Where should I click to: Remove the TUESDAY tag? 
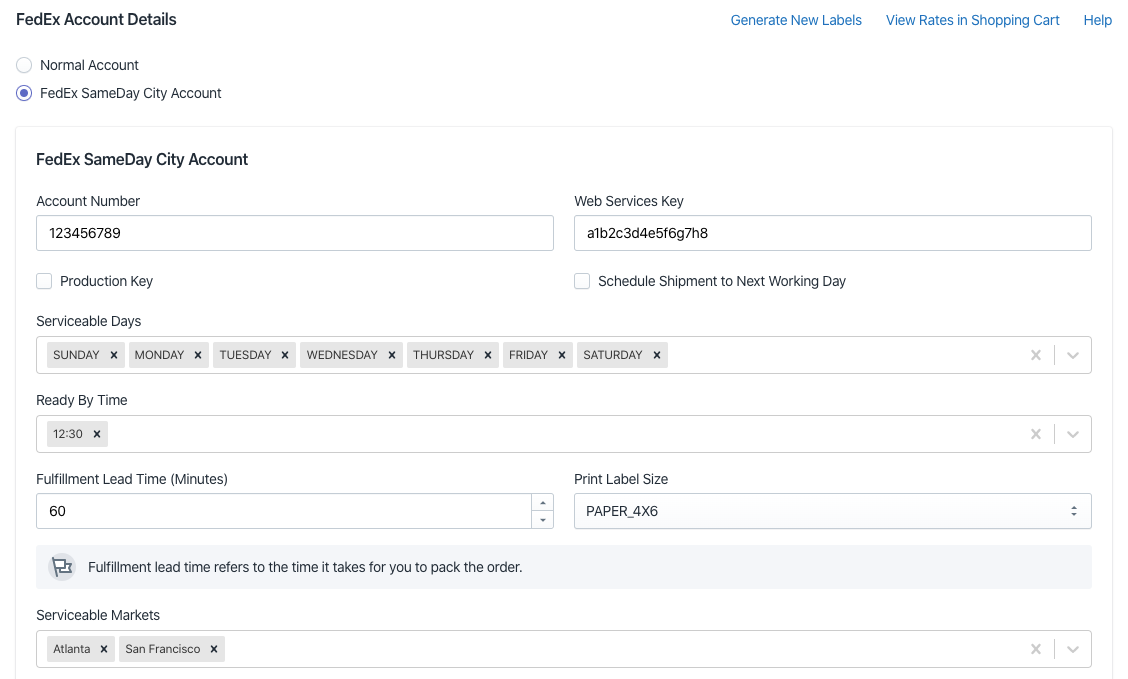(x=285, y=355)
